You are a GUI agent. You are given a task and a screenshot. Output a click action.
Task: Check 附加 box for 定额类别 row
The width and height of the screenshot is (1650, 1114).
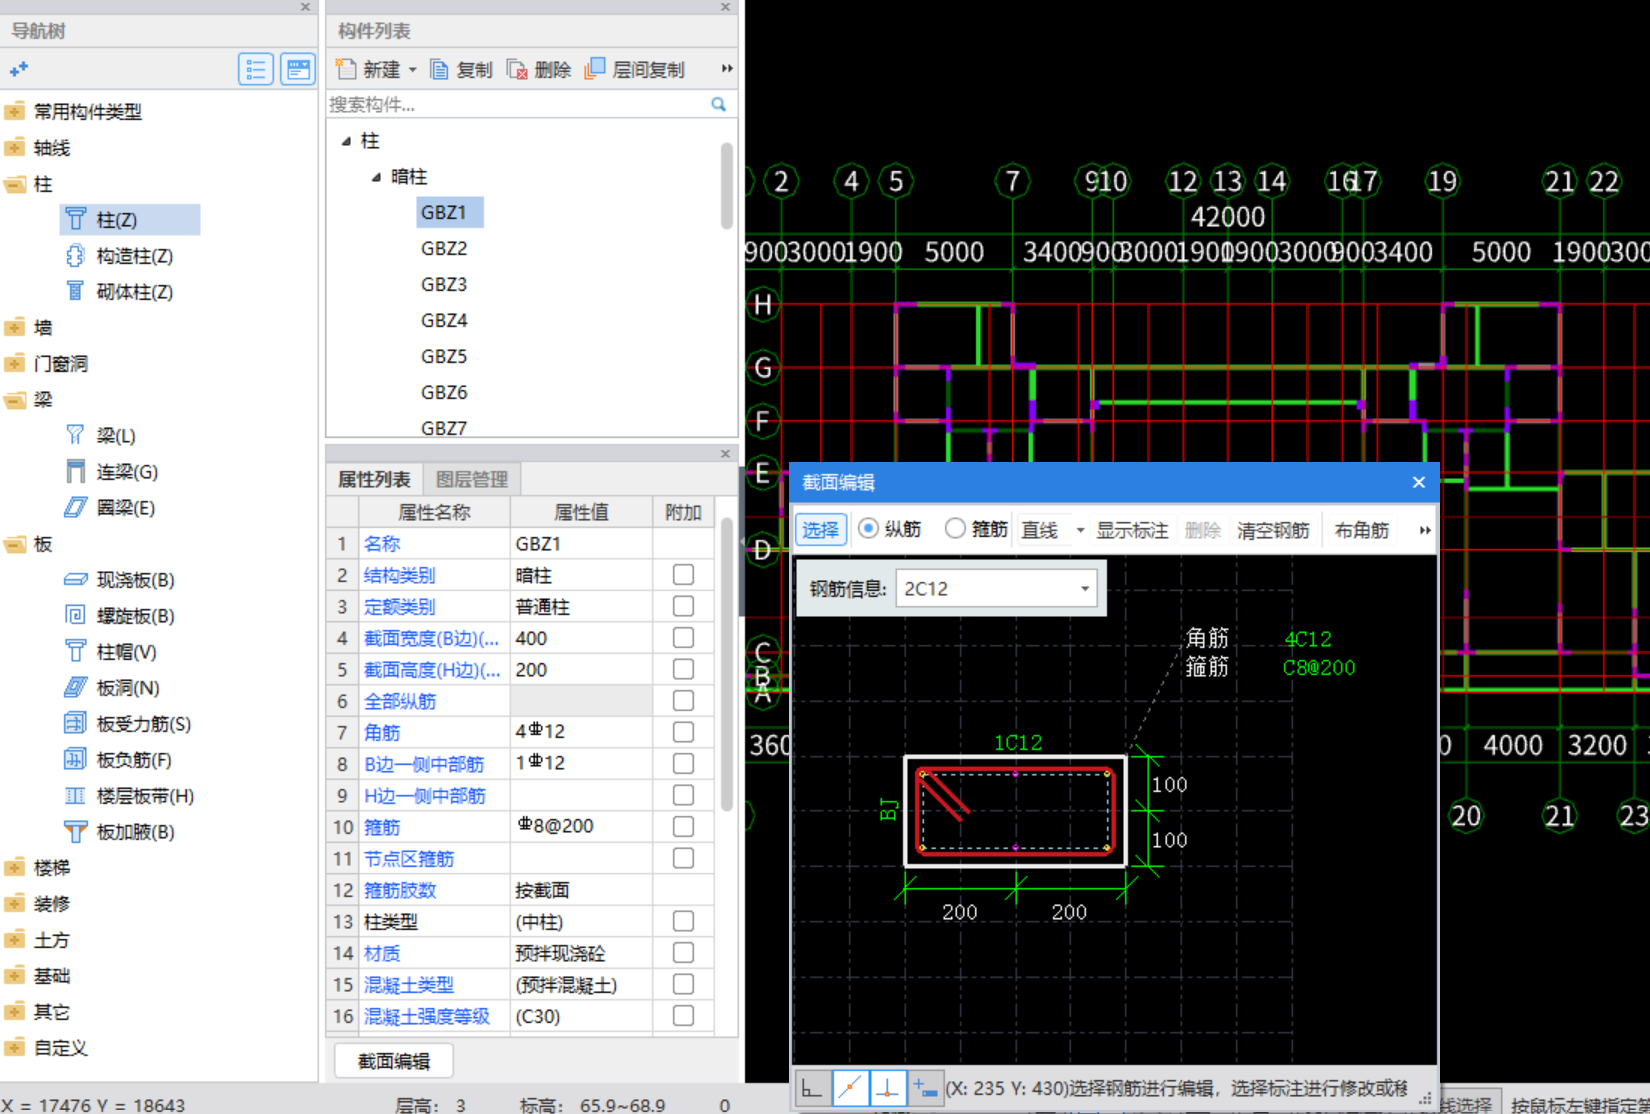(683, 606)
